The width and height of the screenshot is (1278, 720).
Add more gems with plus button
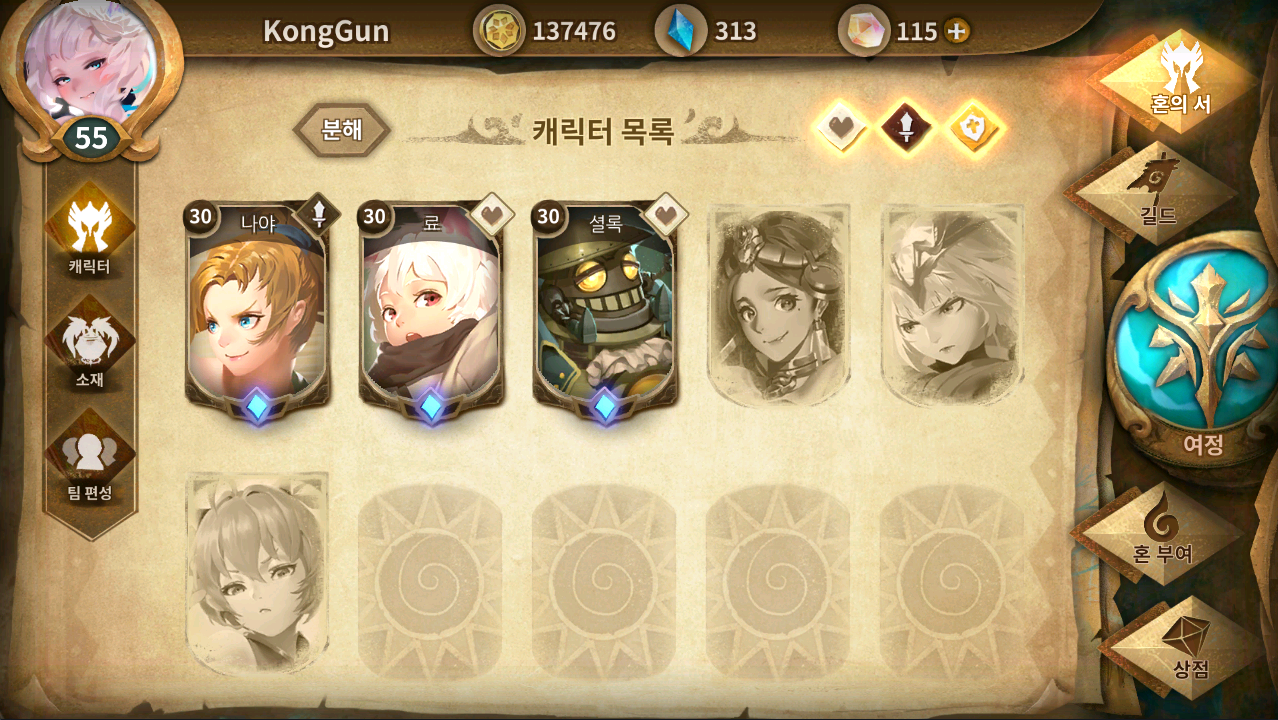pos(956,31)
